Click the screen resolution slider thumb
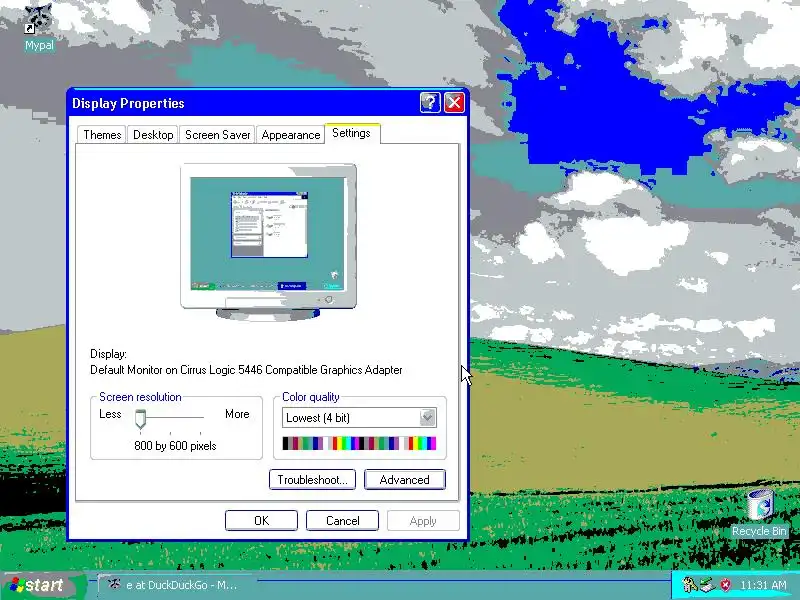 point(140,419)
